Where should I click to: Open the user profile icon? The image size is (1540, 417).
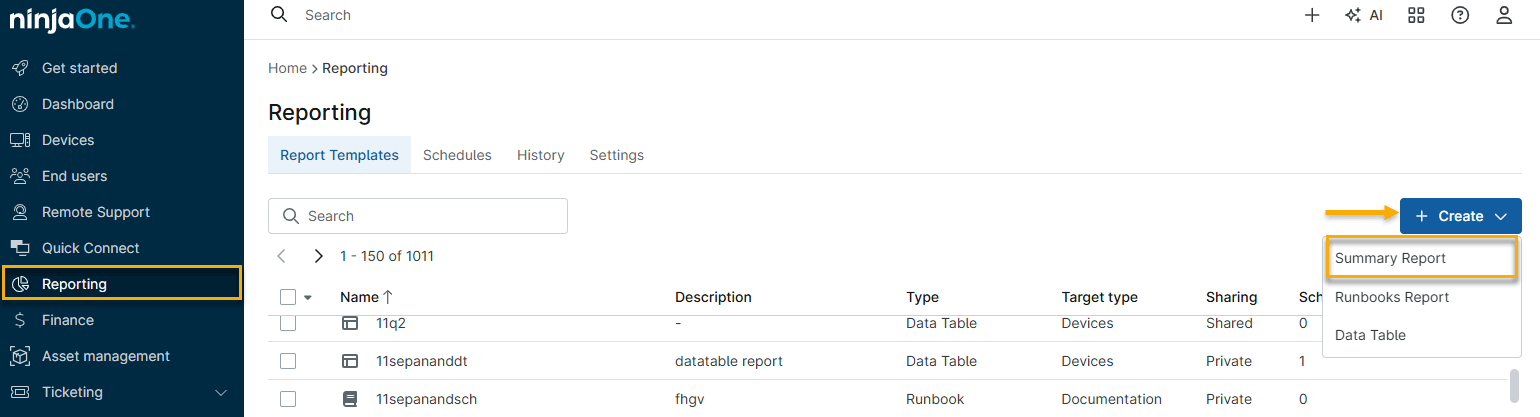click(x=1504, y=15)
